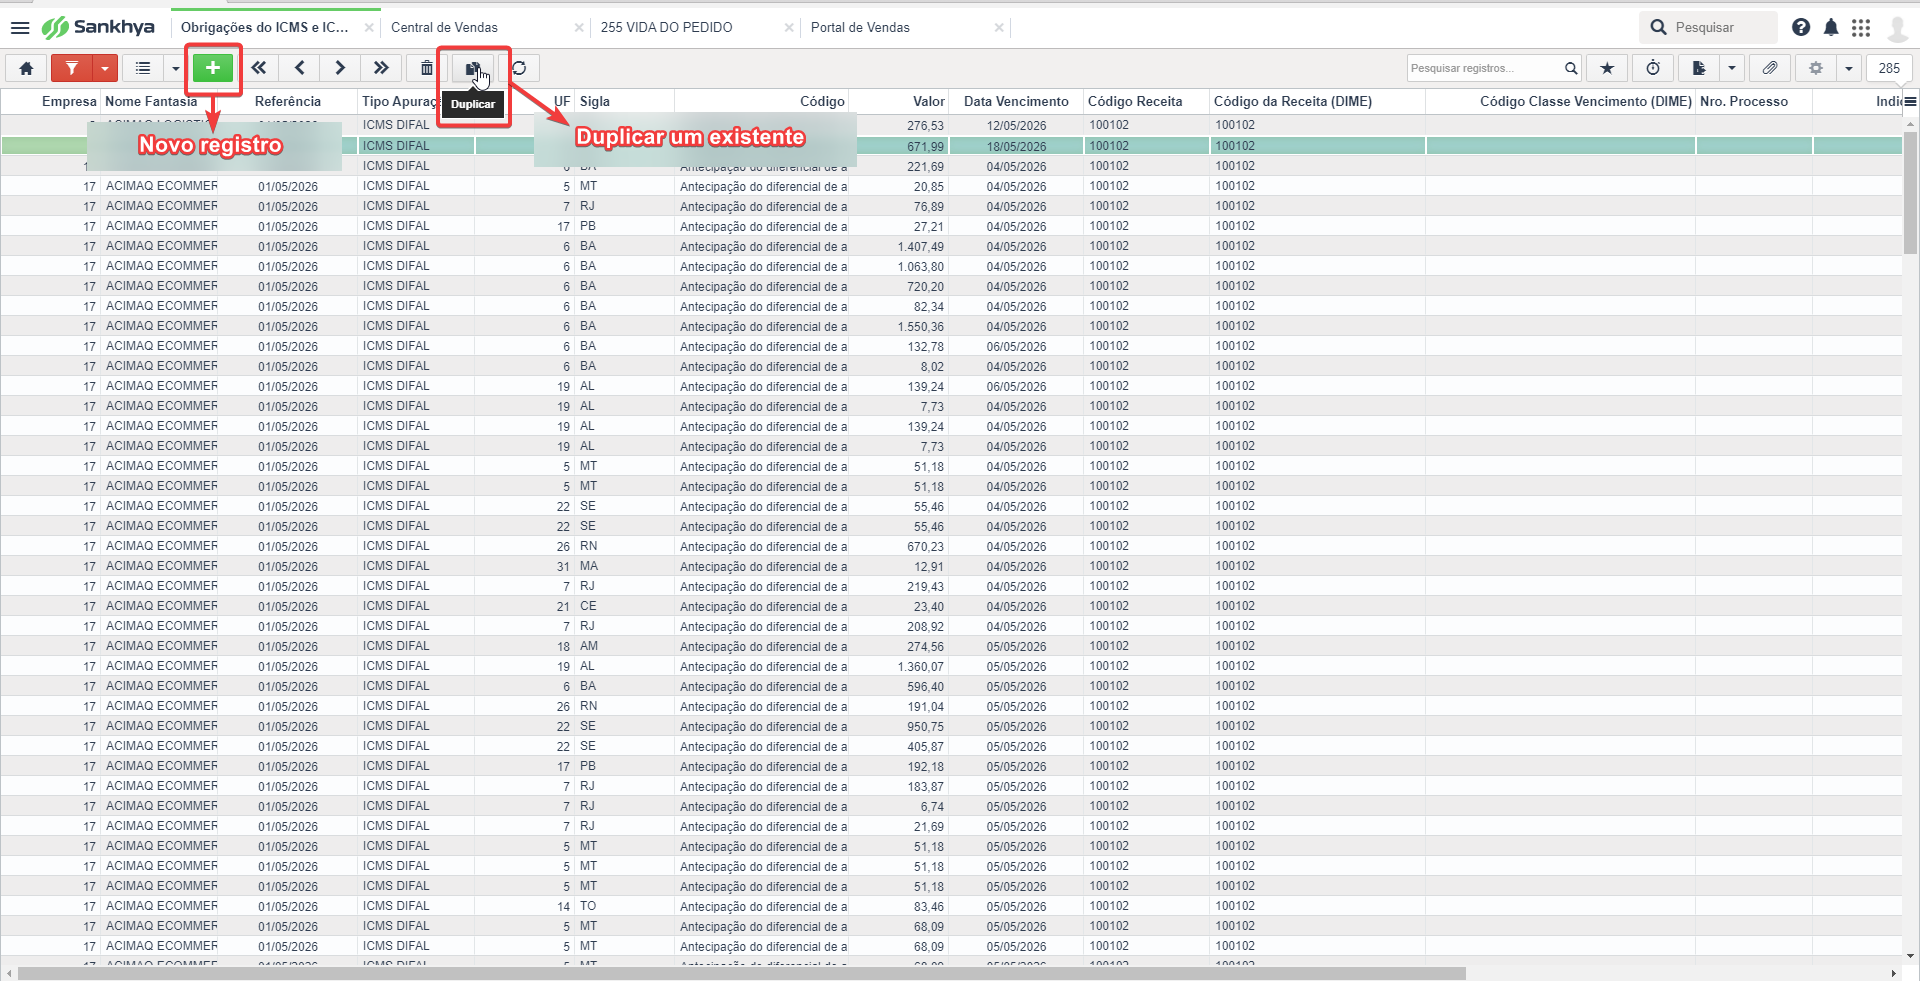Add a new record with green plus

coord(213,68)
